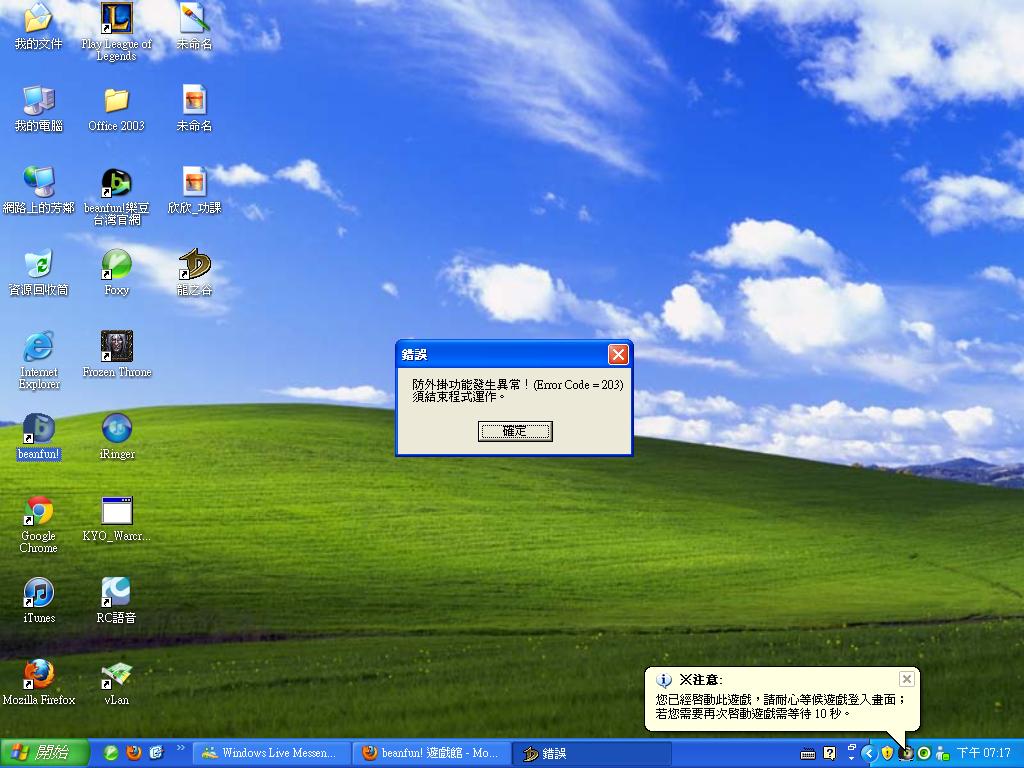Click the language bar keyboard icon
The width and height of the screenshot is (1024, 768).
[808, 754]
